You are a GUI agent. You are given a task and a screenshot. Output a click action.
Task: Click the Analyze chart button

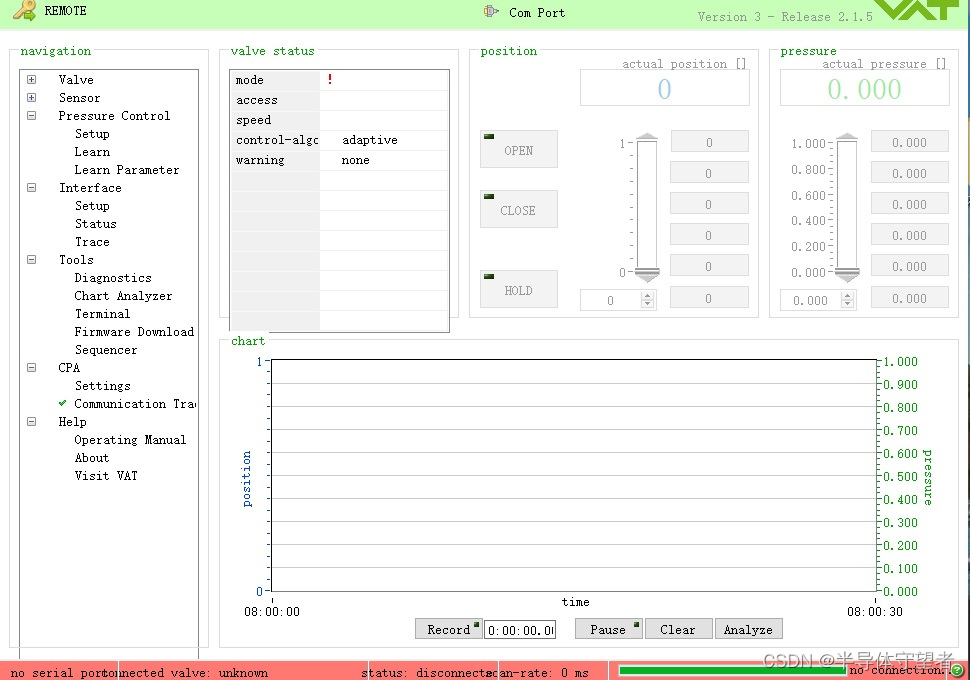(748, 629)
